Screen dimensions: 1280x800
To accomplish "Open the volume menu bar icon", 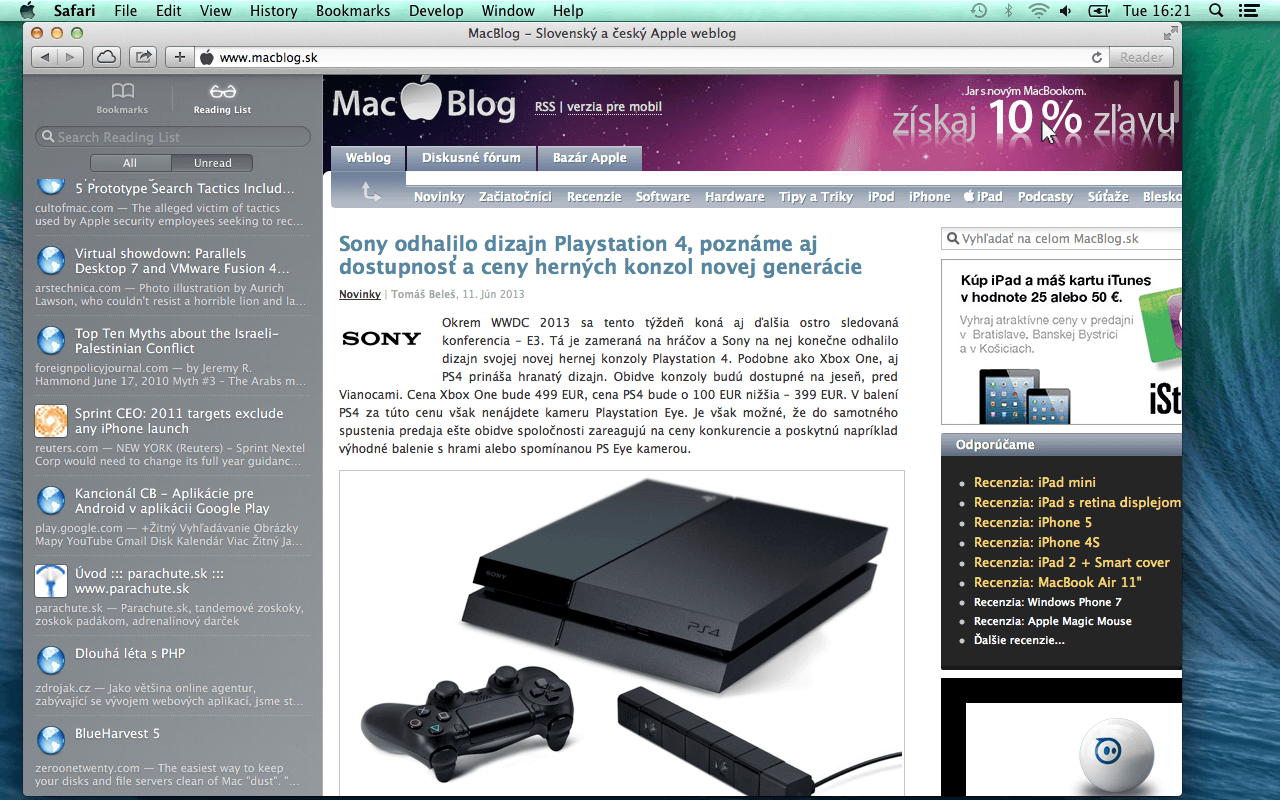I will 1065,11.
